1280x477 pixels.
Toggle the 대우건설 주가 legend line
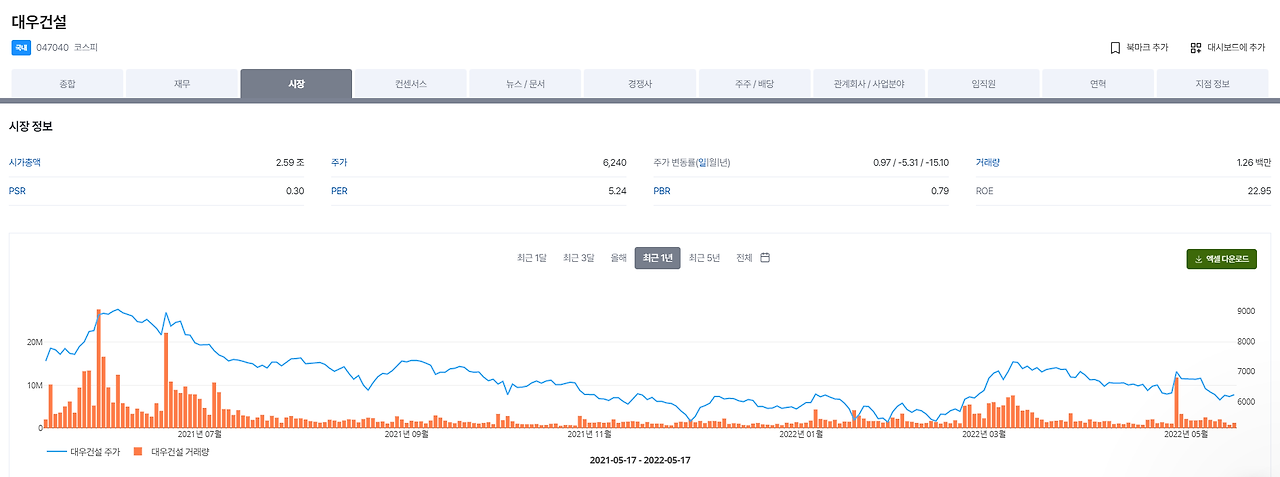point(83,452)
